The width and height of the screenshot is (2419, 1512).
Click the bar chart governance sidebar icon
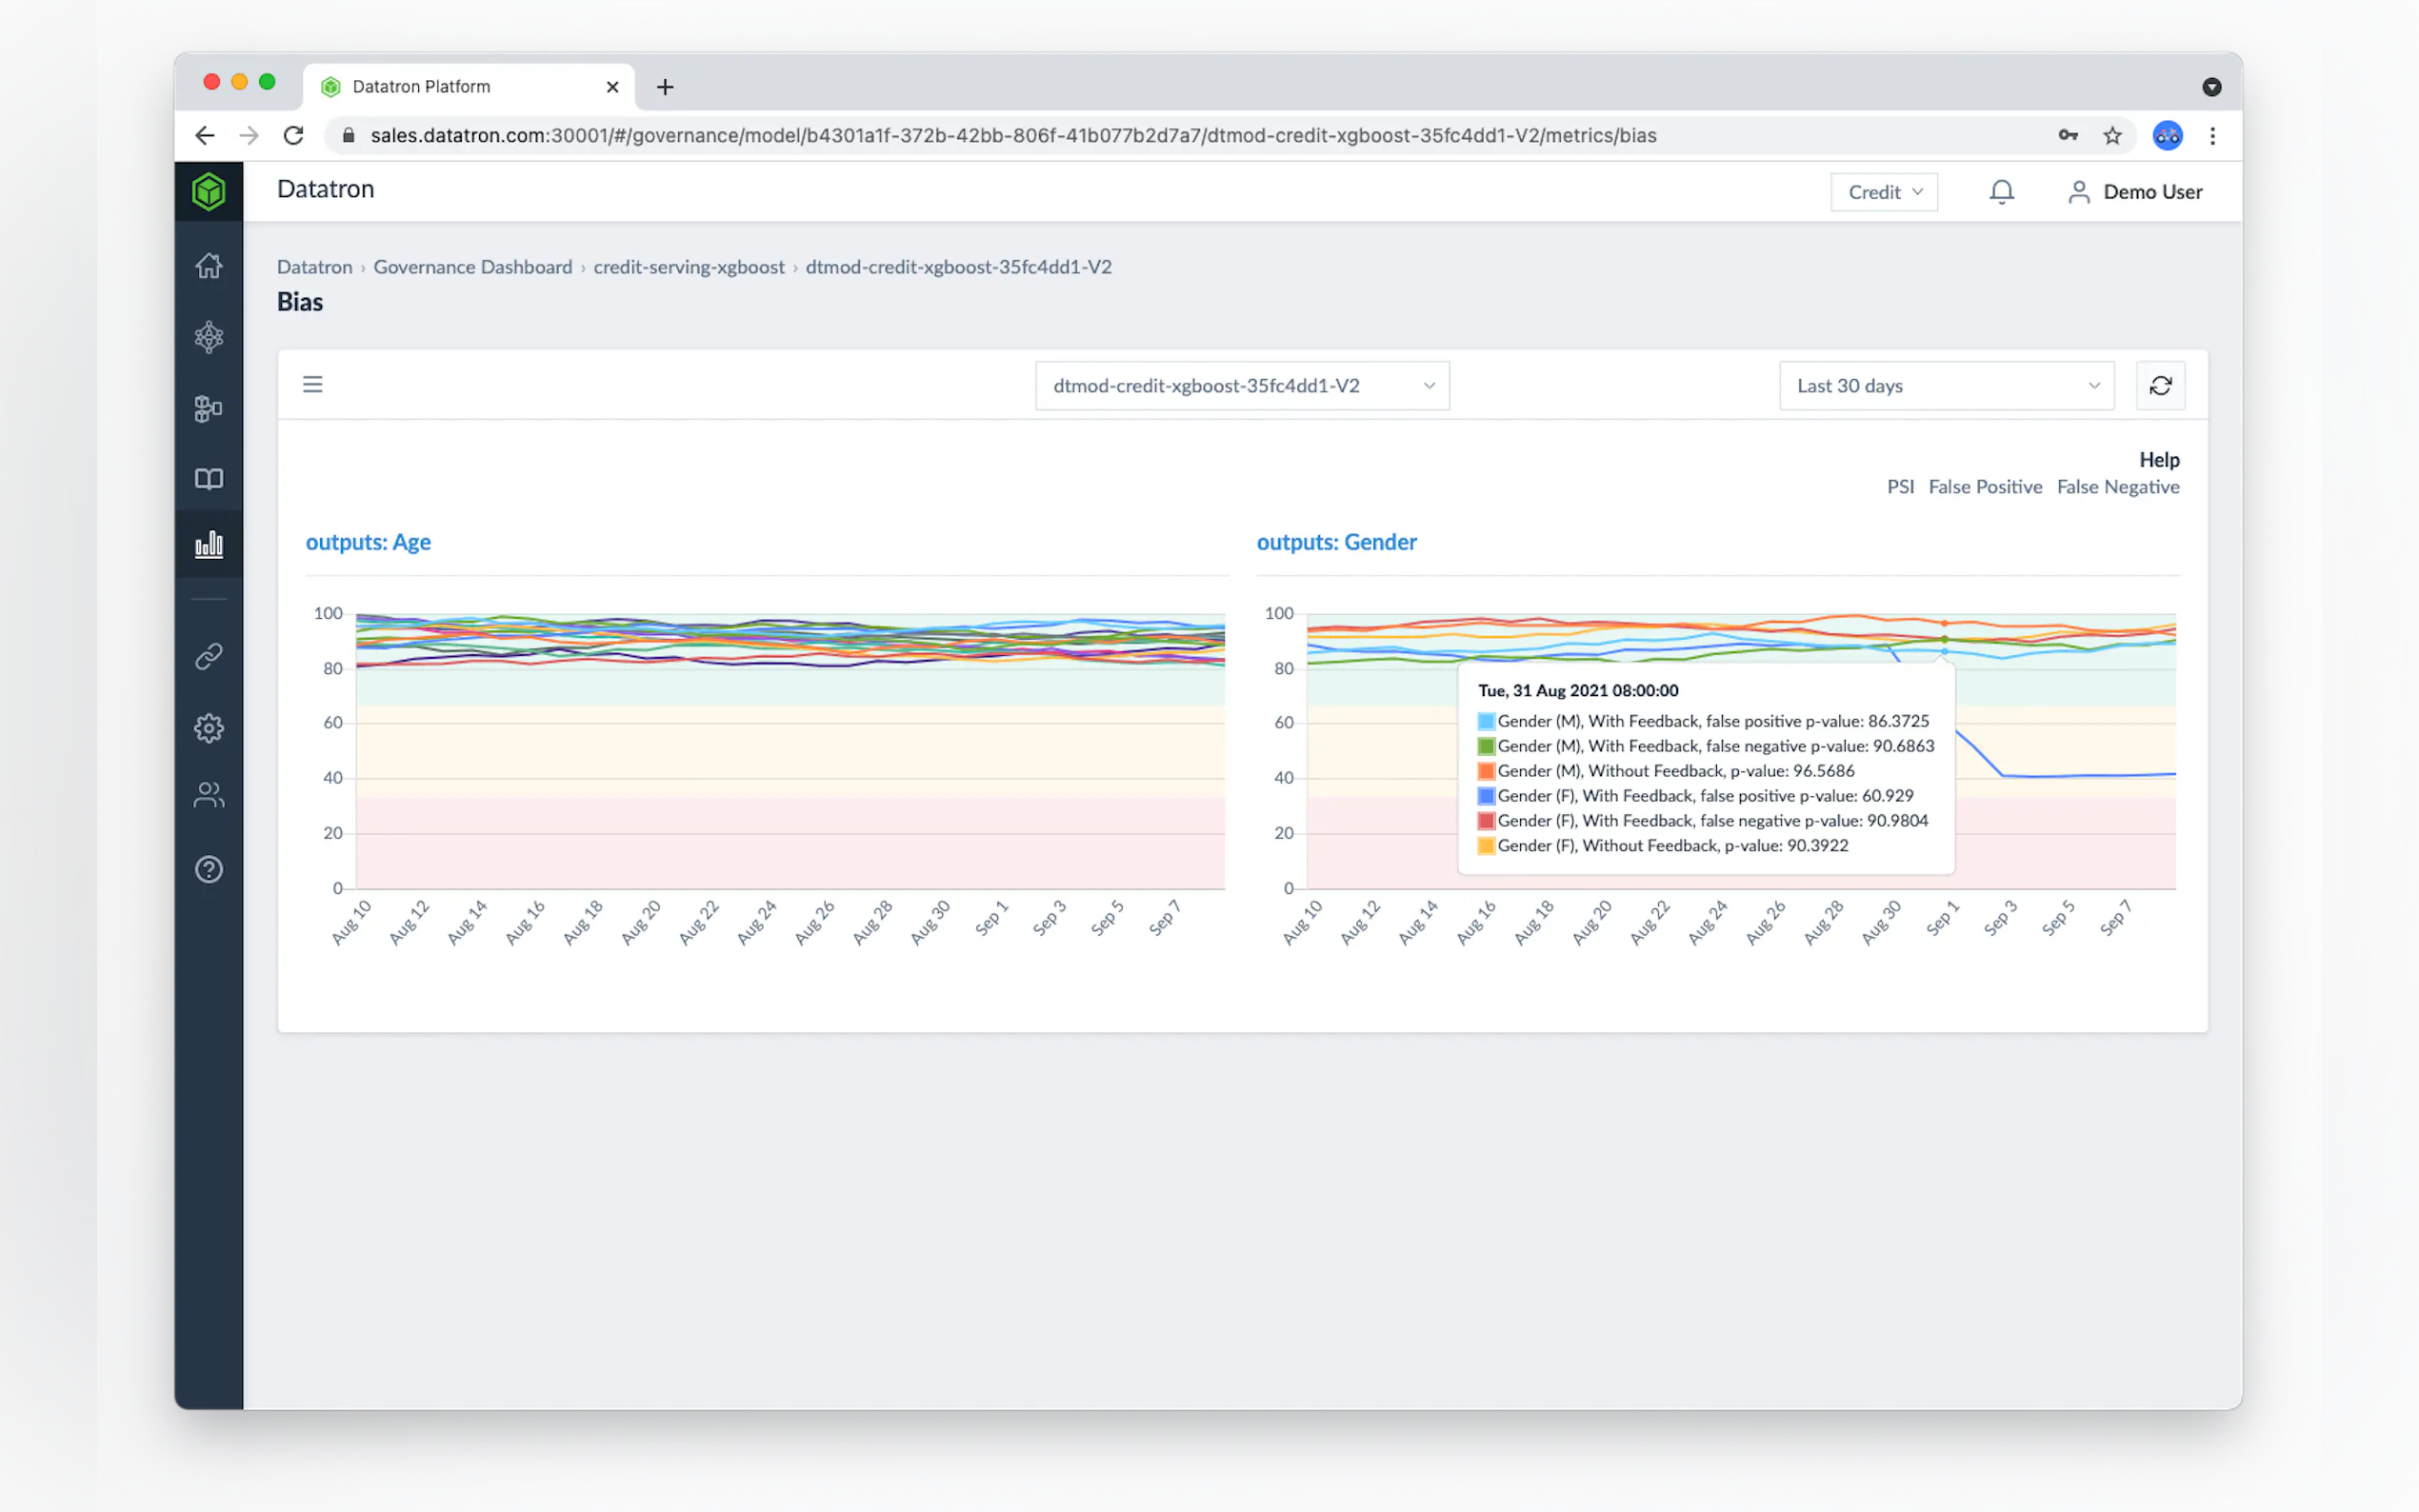pyautogui.click(x=208, y=544)
